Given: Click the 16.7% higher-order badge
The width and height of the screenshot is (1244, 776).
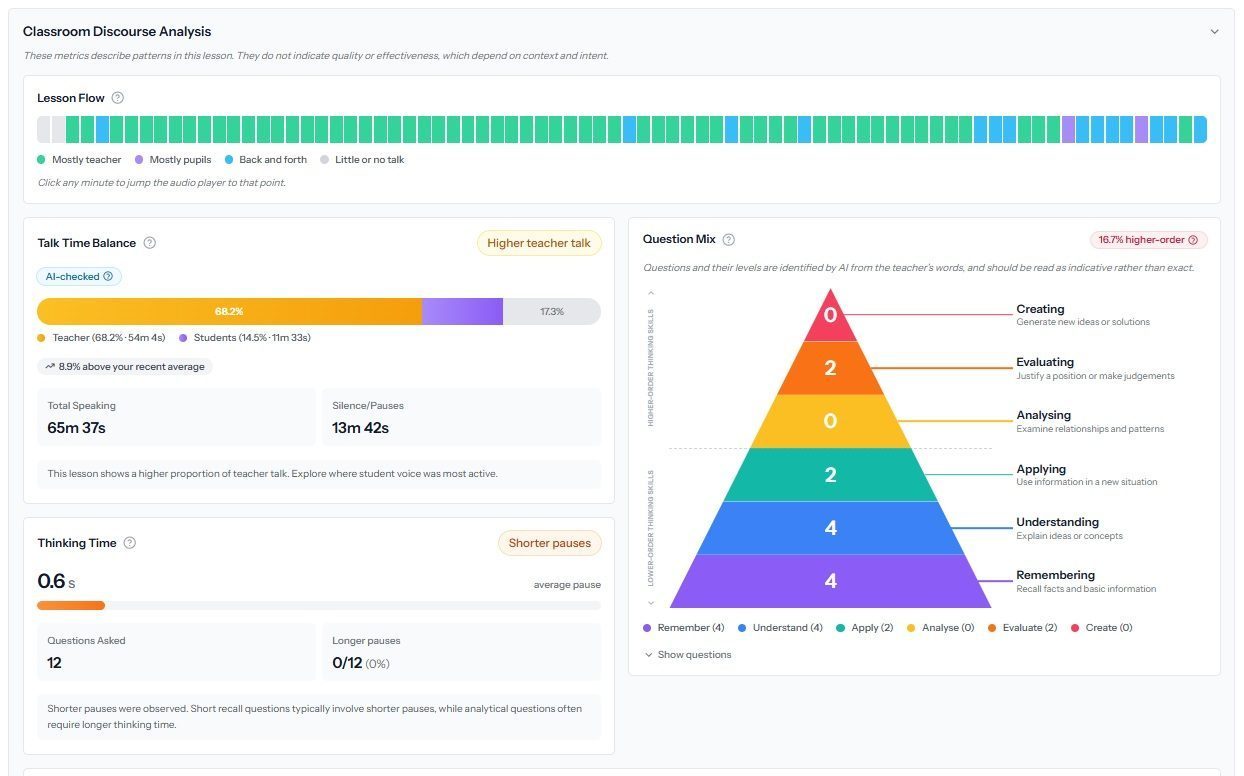Looking at the screenshot, I should coord(1148,240).
